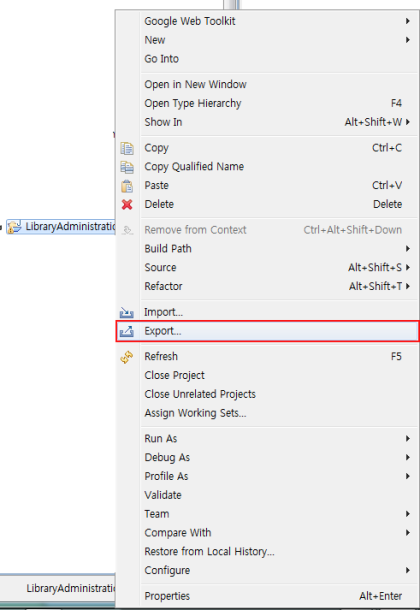Select the LibraryAdministration project tree item
Image resolution: width=420 pixels, height=610 pixels.
coord(61,226)
